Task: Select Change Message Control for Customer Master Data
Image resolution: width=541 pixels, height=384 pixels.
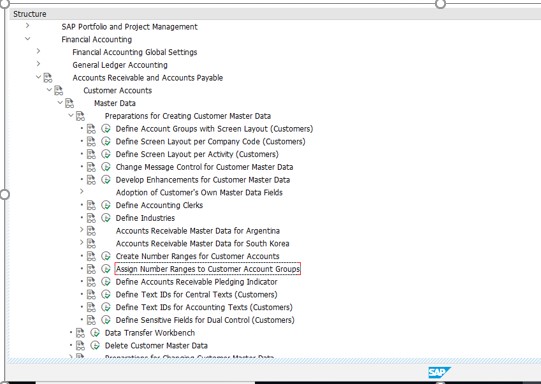Action: point(204,167)
